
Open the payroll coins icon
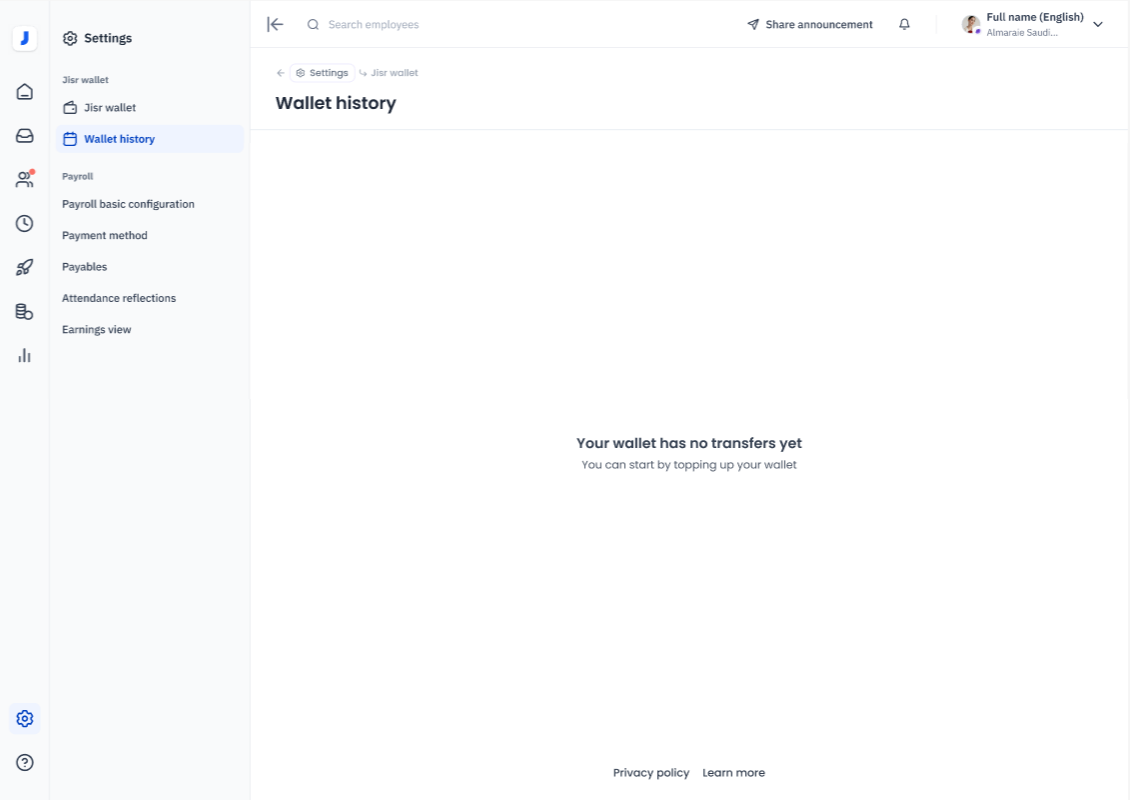pyautogui.click(x=25, y=311)
